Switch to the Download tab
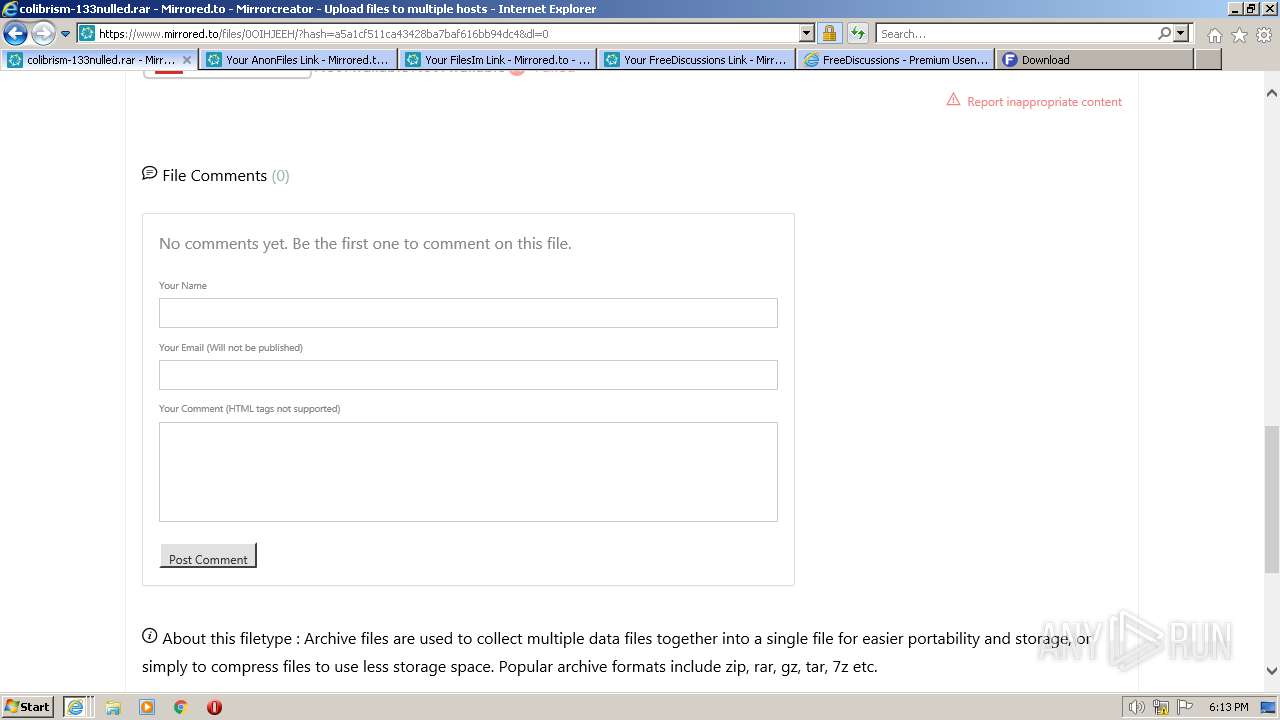1280x720 pixels. point(1095,60)
